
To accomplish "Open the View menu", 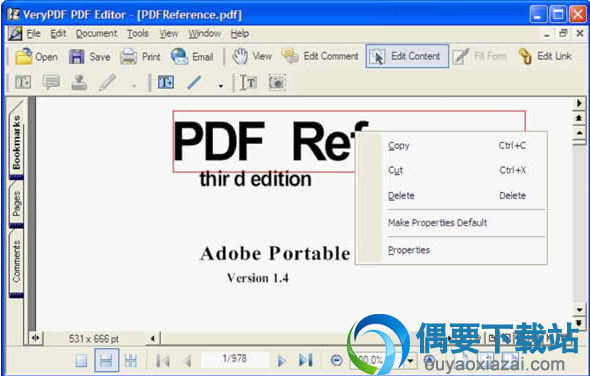I will coord(169,34).
